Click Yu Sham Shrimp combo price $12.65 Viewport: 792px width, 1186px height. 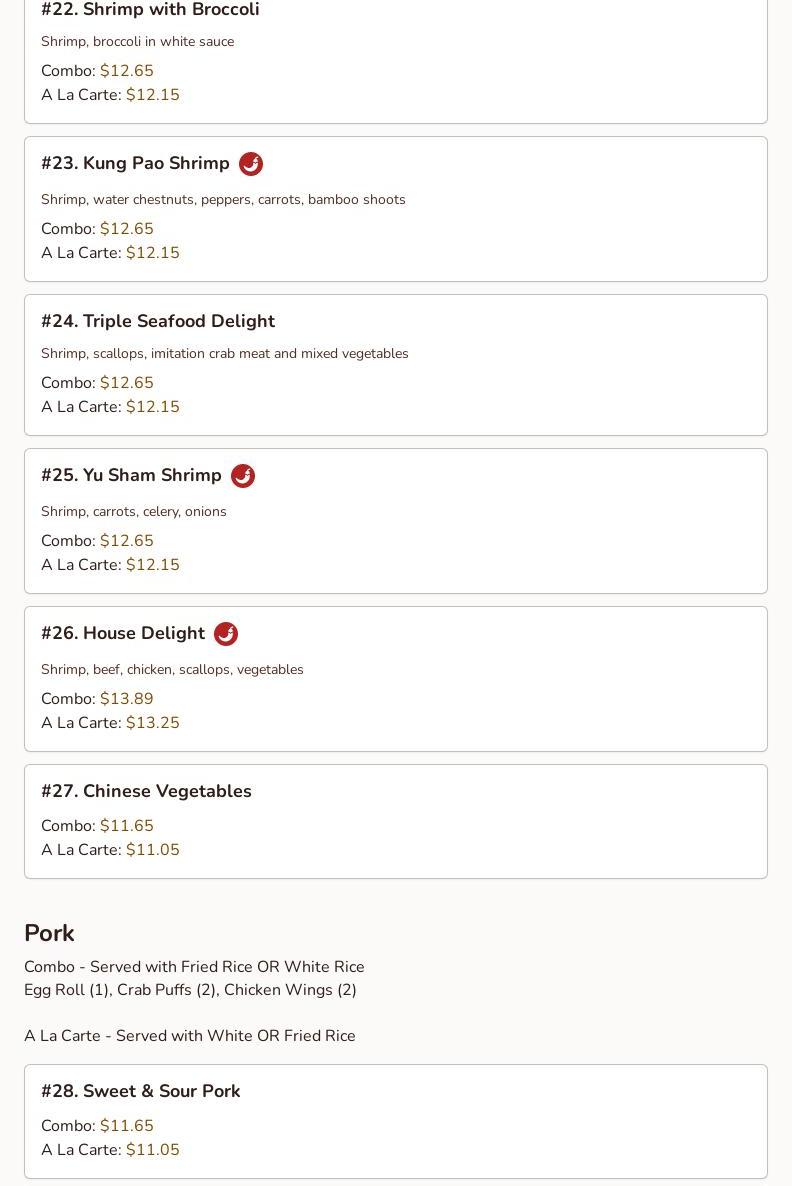coord(126,540)
